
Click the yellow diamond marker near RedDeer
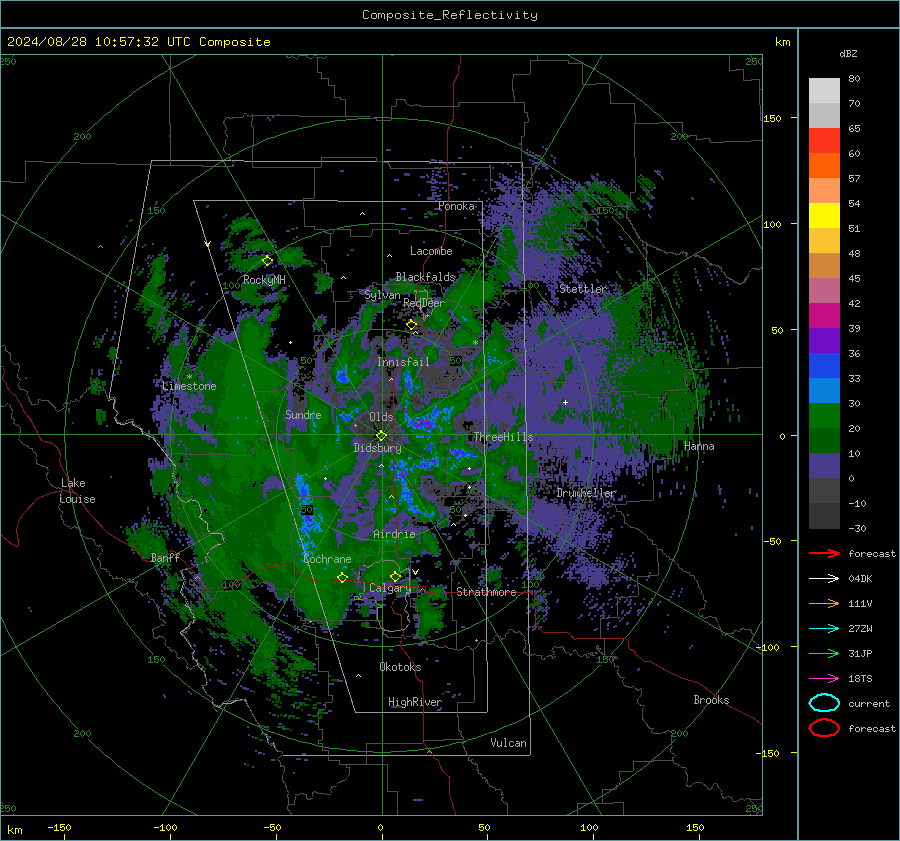point(412,325)
